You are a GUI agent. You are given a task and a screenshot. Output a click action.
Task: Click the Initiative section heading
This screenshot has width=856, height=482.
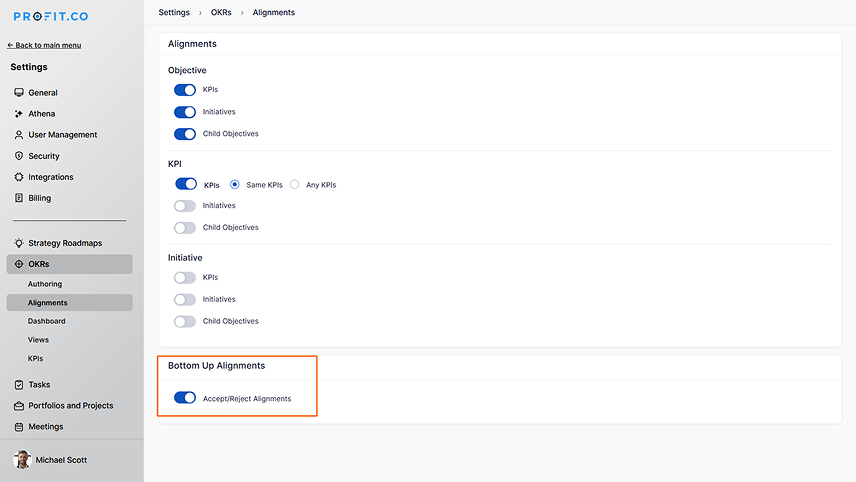pyautogui.click(x=185, y=258)
